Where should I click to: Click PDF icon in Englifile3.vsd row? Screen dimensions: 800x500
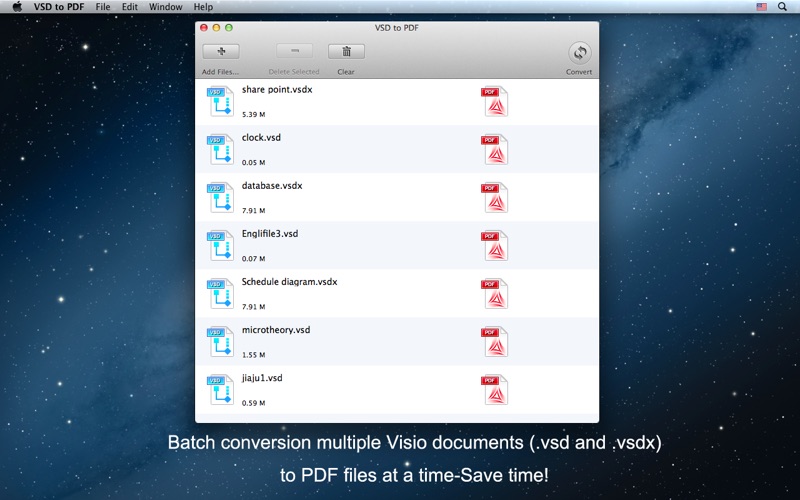pos(494,245)
